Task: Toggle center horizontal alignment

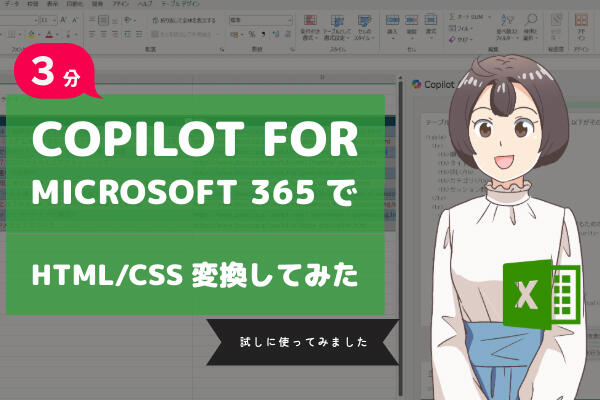Action: point(103,34)
